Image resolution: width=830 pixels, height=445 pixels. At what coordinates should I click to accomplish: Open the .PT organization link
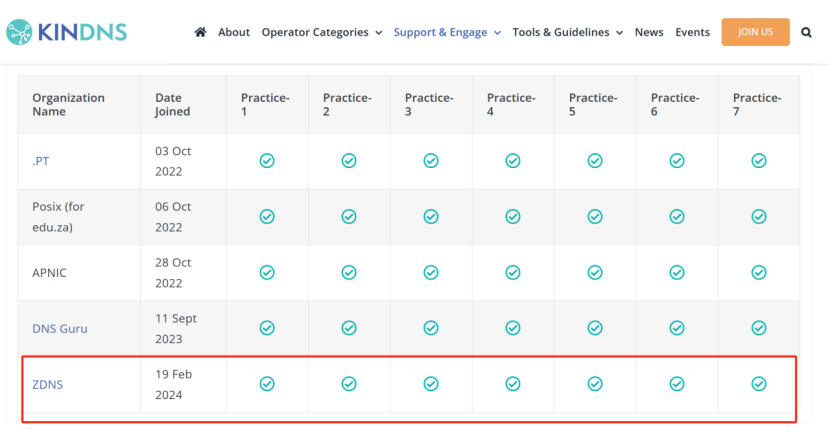[41, 161]
